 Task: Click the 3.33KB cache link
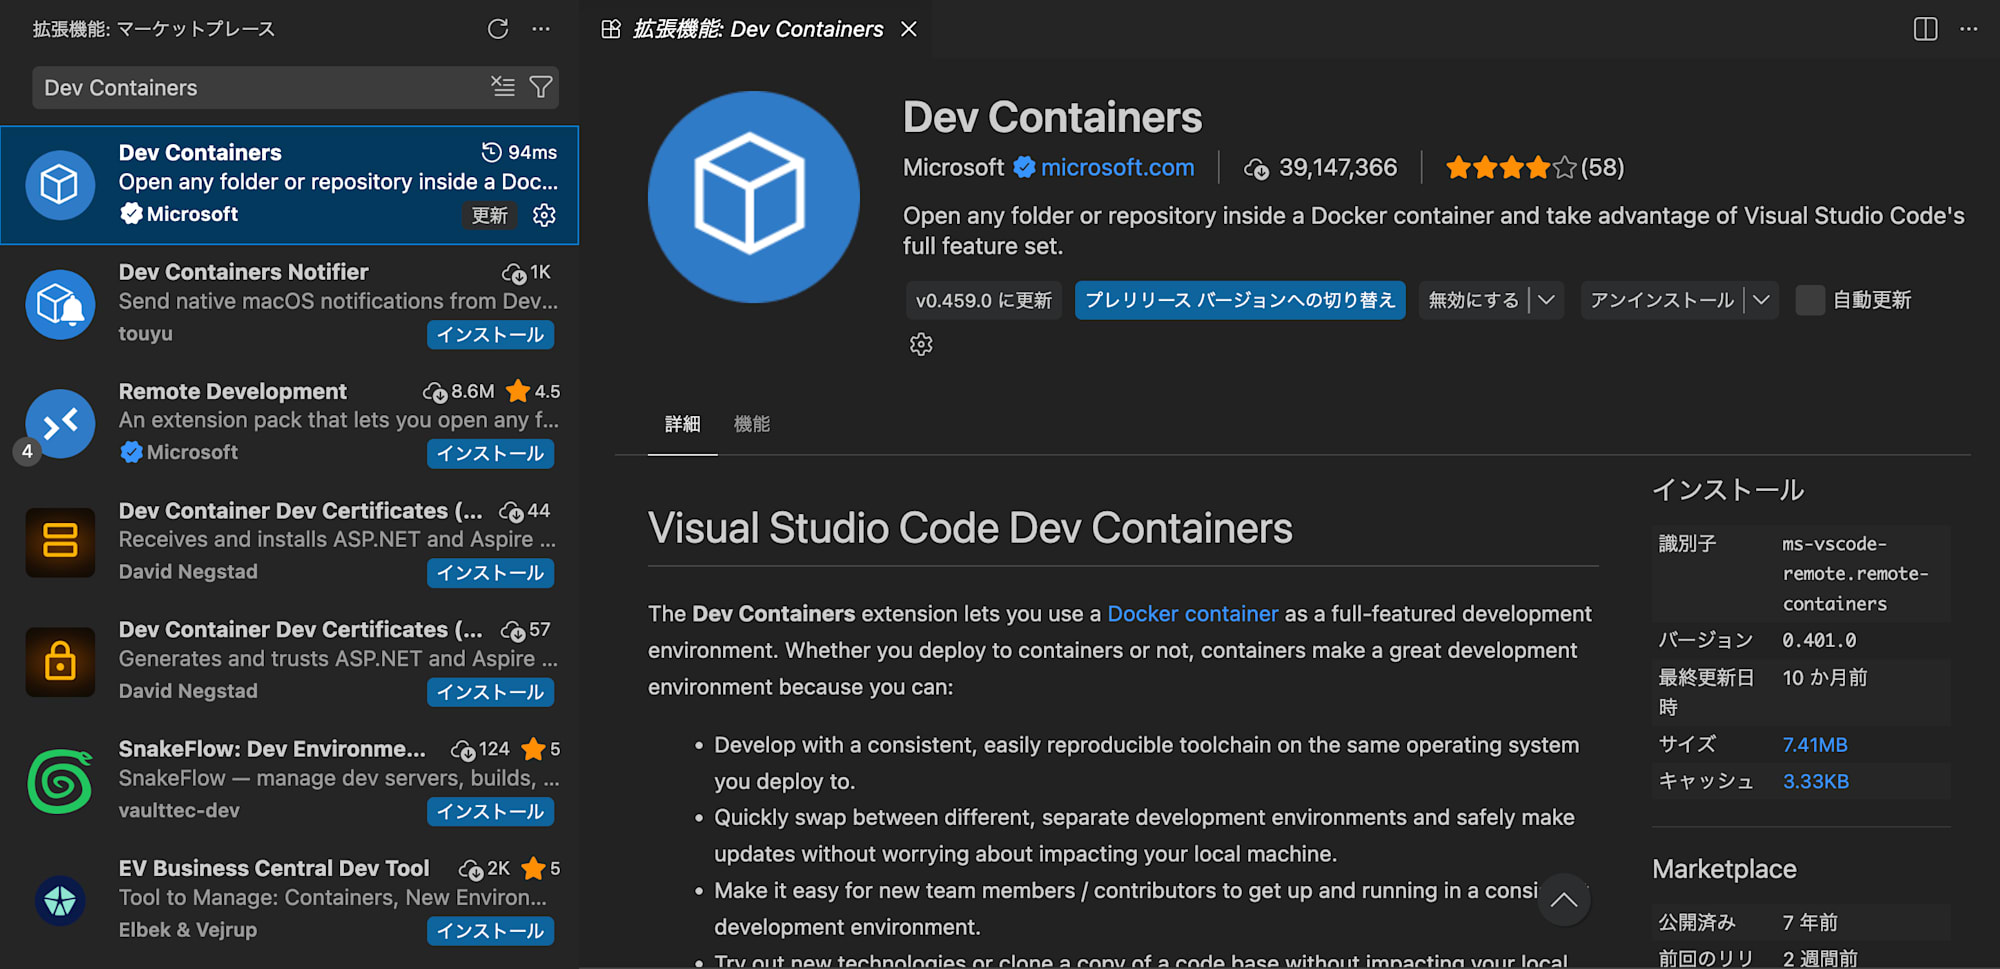(x=1816, y=781)
